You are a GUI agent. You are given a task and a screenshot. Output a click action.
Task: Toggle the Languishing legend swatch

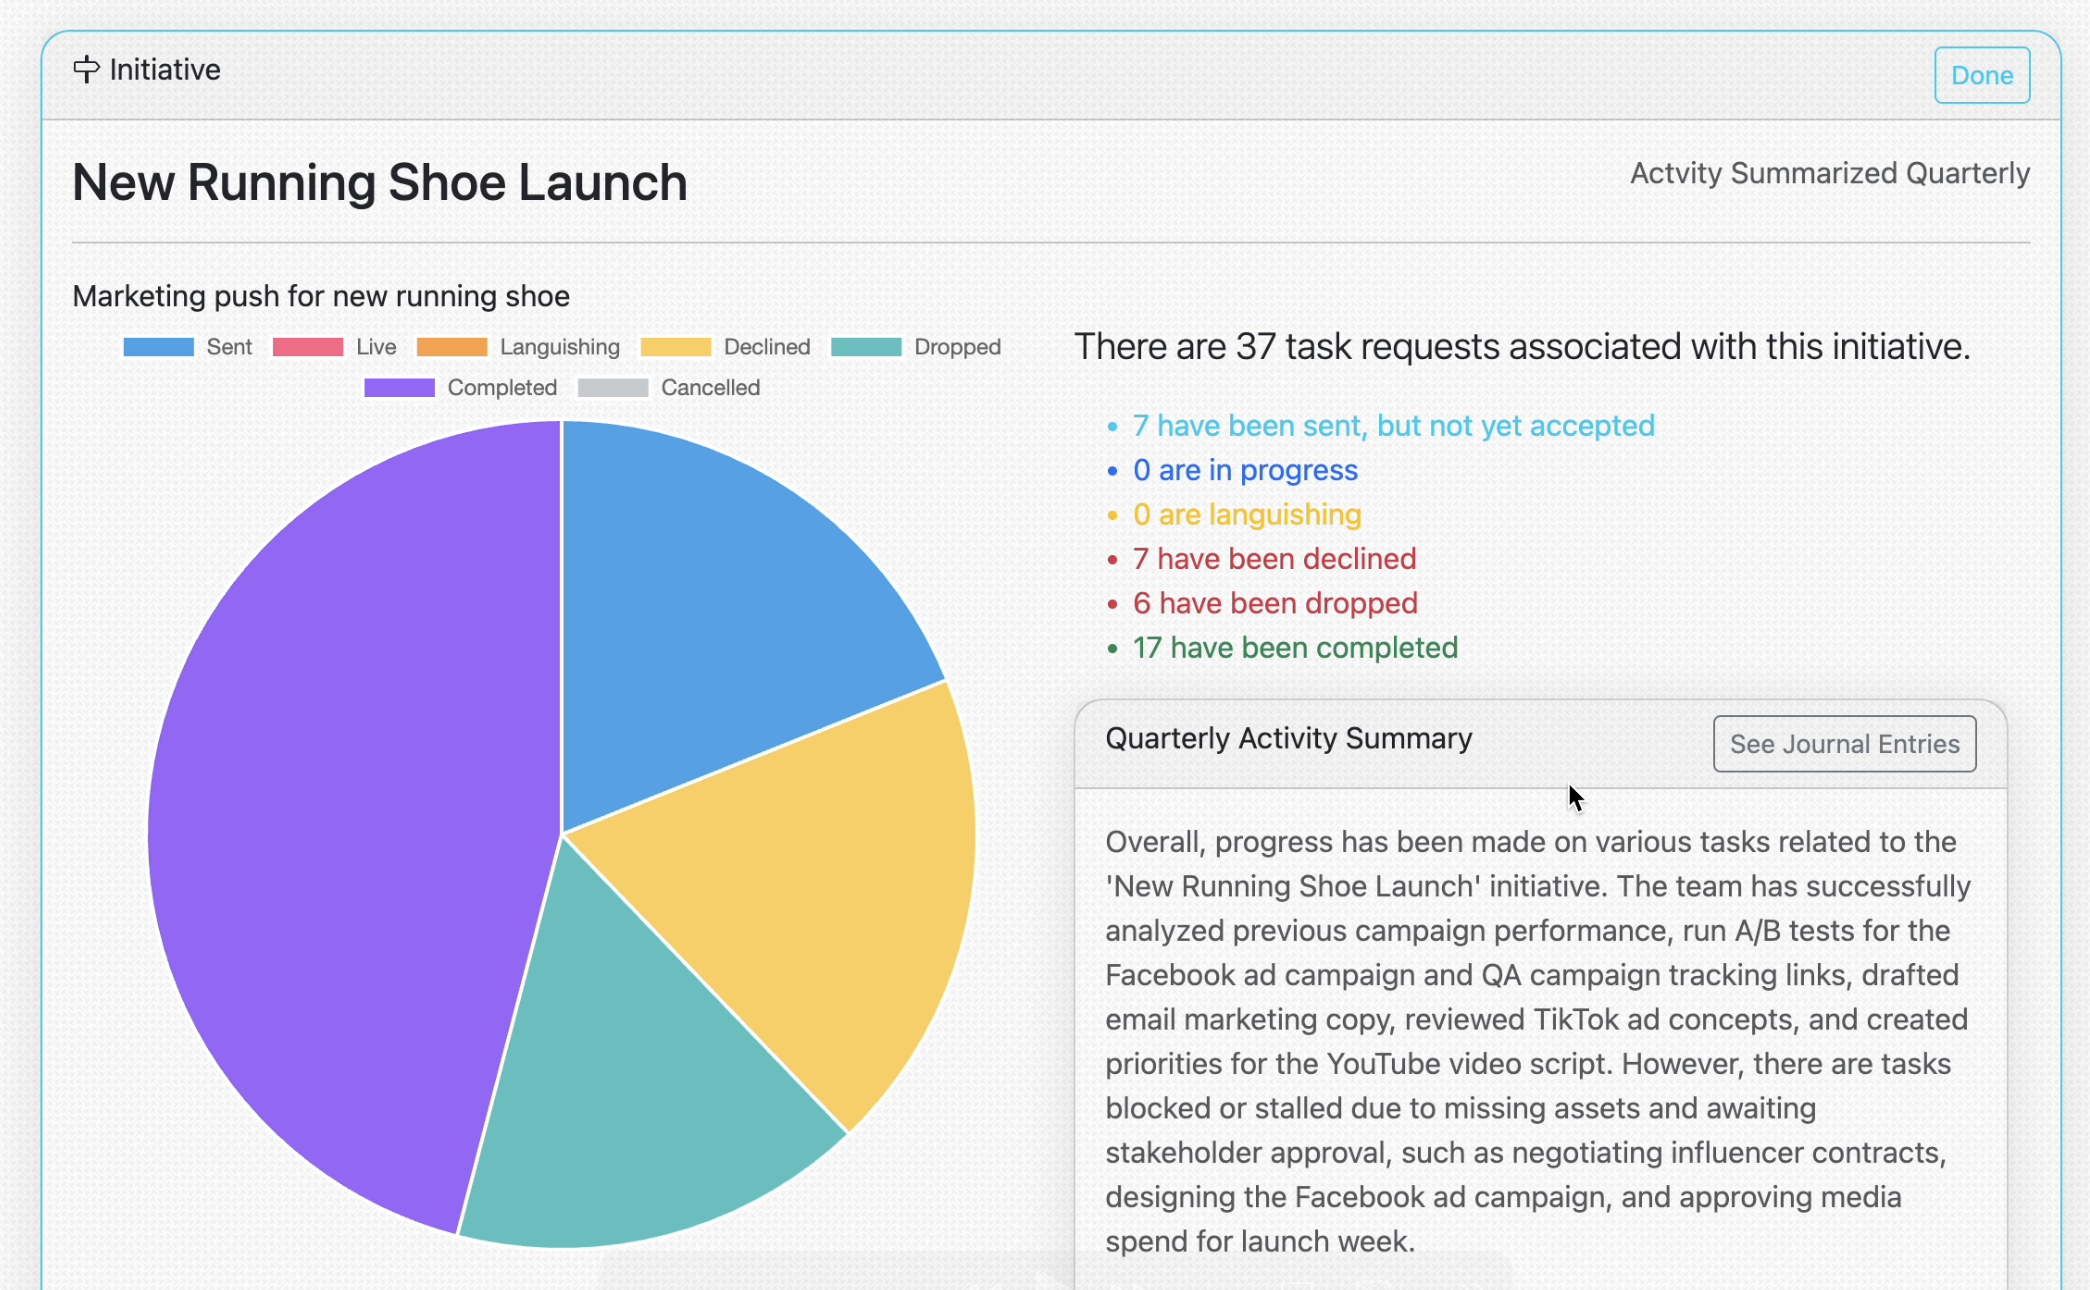[452, 347]
